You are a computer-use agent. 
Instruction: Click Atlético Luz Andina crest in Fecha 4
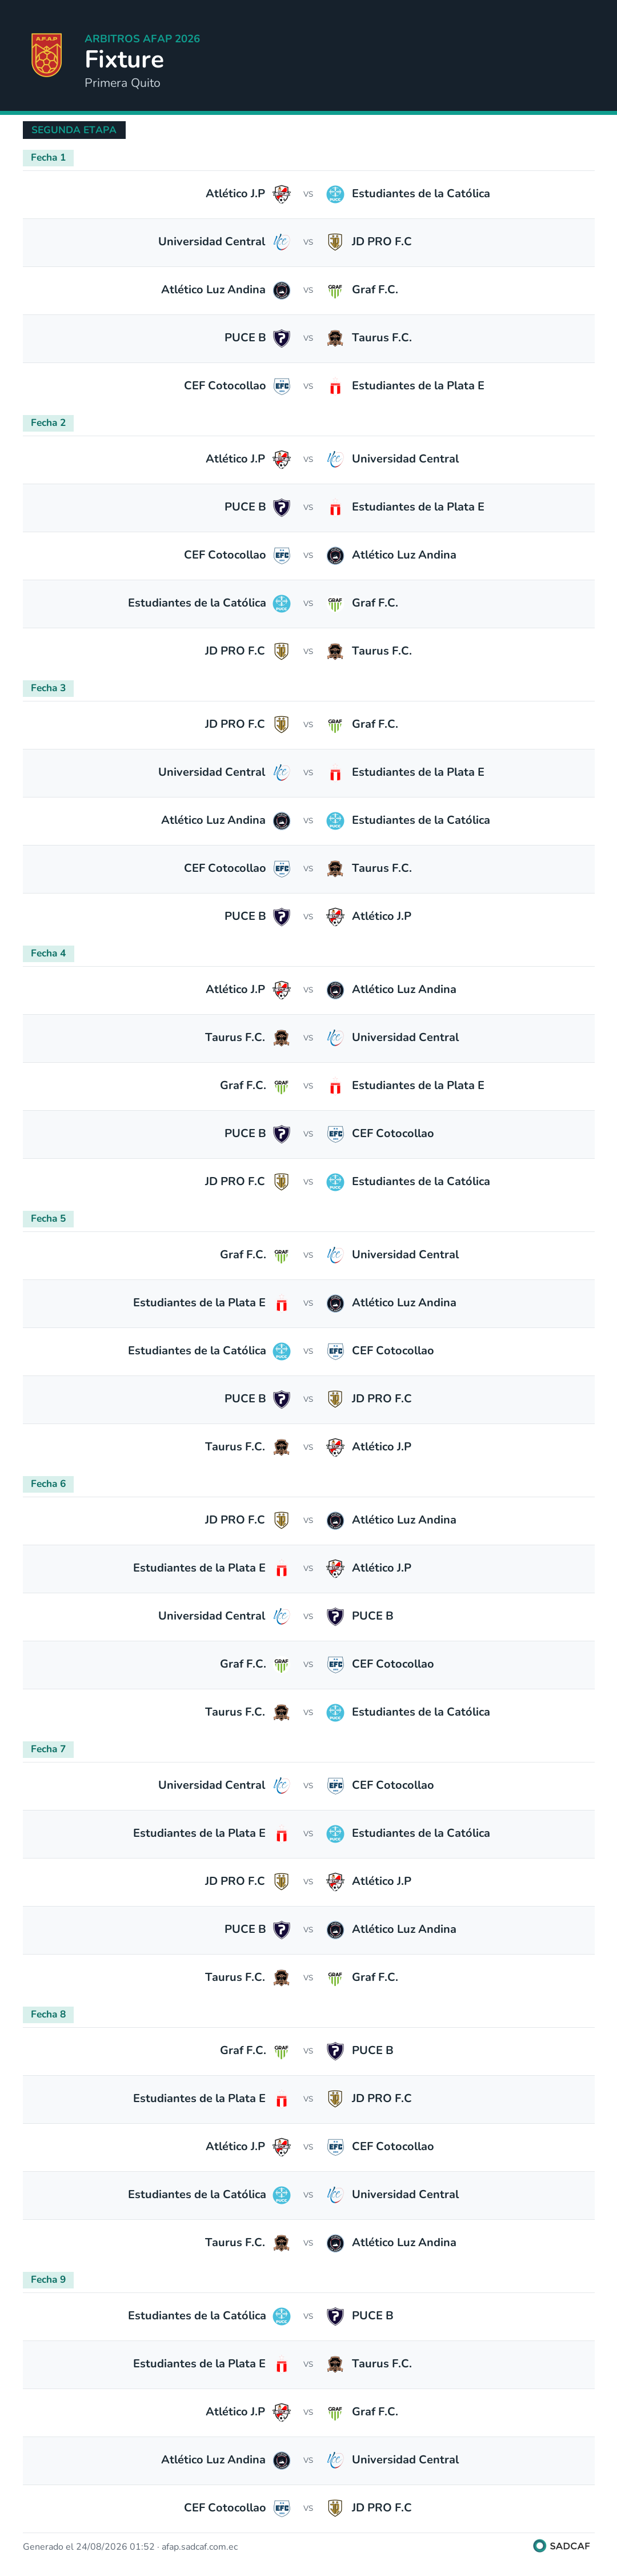coord(335,990)
